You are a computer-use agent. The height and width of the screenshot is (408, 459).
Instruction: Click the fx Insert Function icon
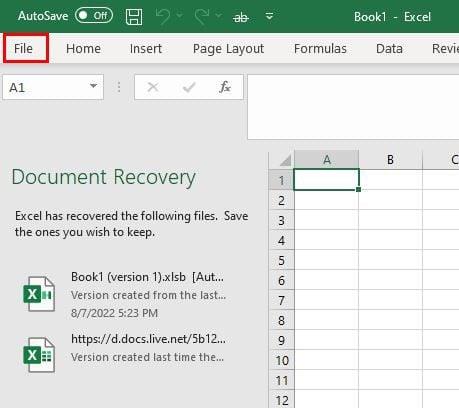[x=225, y=87]
